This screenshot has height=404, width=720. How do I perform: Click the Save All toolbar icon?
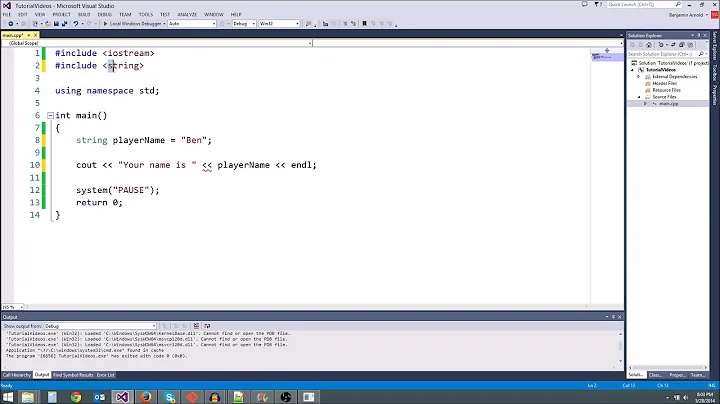pyautogui.click(x=64, y=23)
